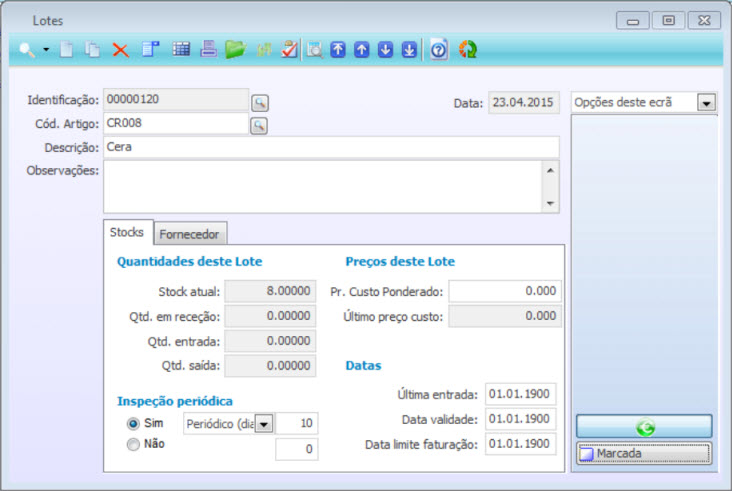Click the faded green arrows toolbar icon
This screenshot has height=491, width=732.
[x=264, y=49]
